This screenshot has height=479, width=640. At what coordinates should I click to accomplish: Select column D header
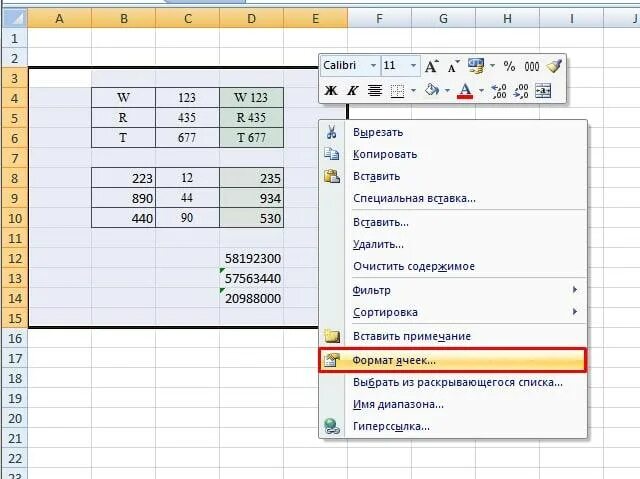251,18
